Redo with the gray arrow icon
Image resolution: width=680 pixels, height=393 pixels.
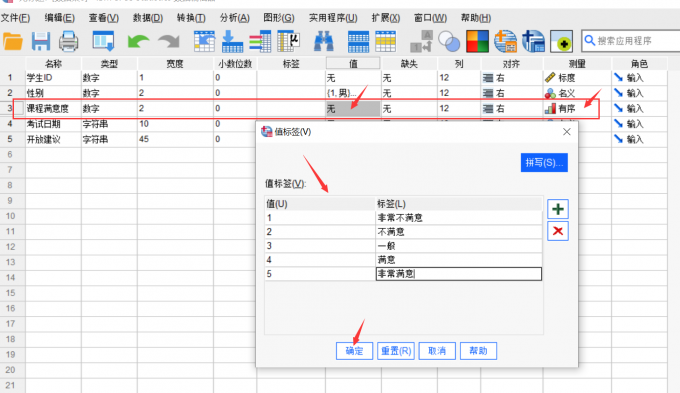tap(169, 42)
